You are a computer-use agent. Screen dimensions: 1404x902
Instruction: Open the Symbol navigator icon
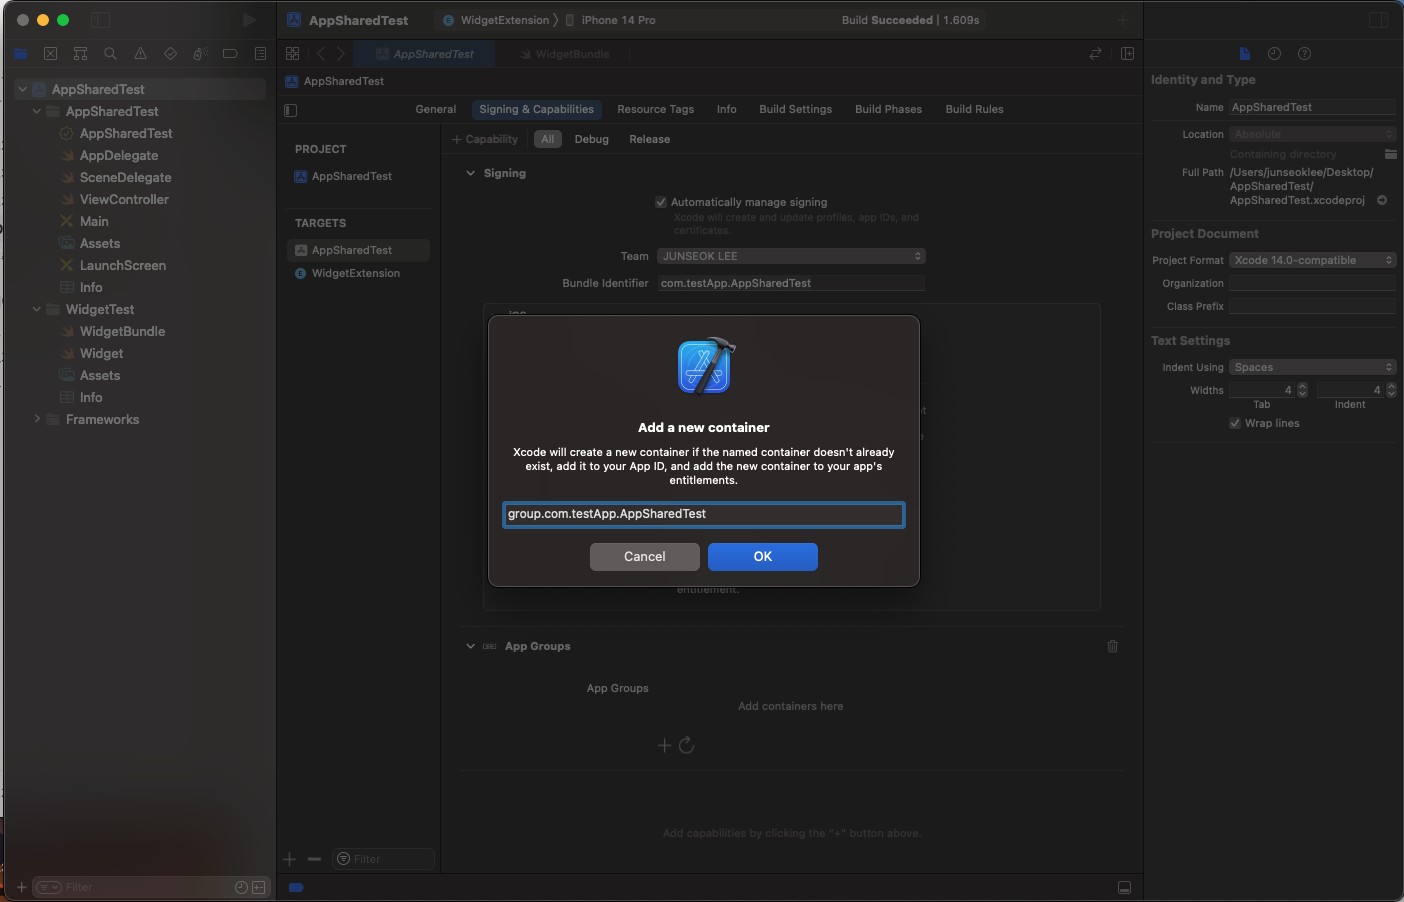click(80, 54)
